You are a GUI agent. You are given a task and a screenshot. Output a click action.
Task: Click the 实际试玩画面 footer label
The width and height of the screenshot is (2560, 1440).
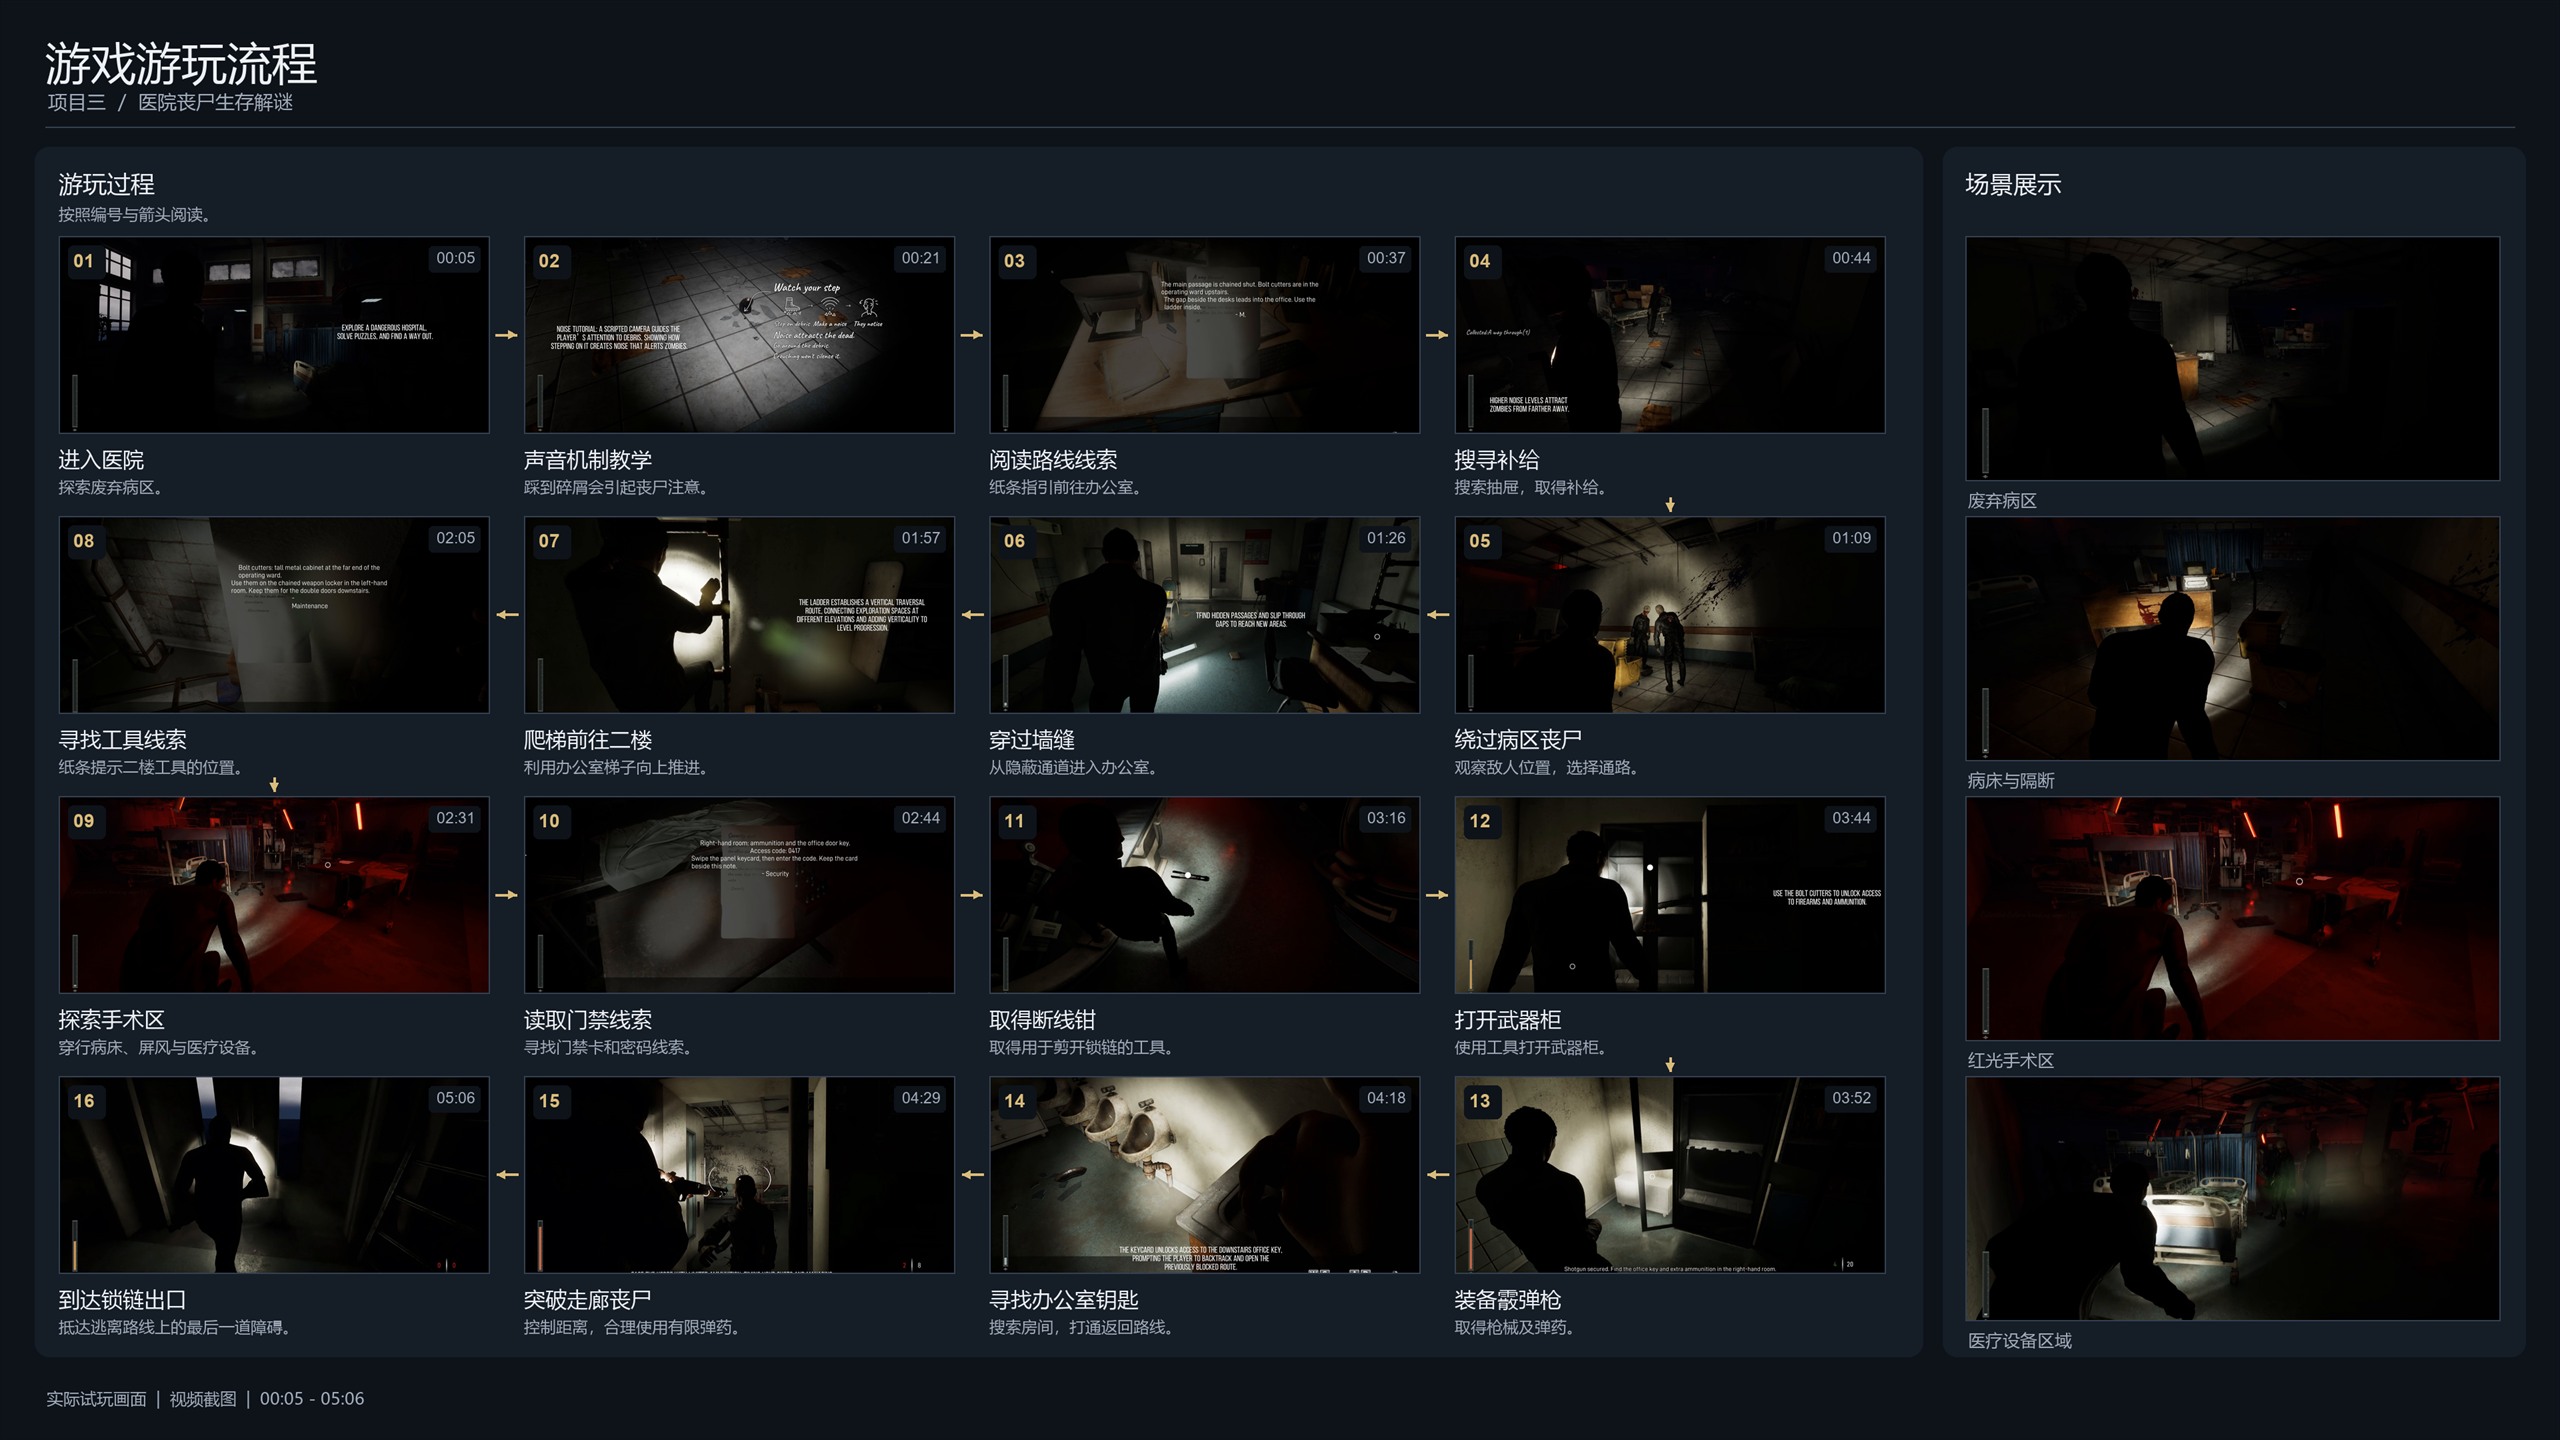[96, 1399]
